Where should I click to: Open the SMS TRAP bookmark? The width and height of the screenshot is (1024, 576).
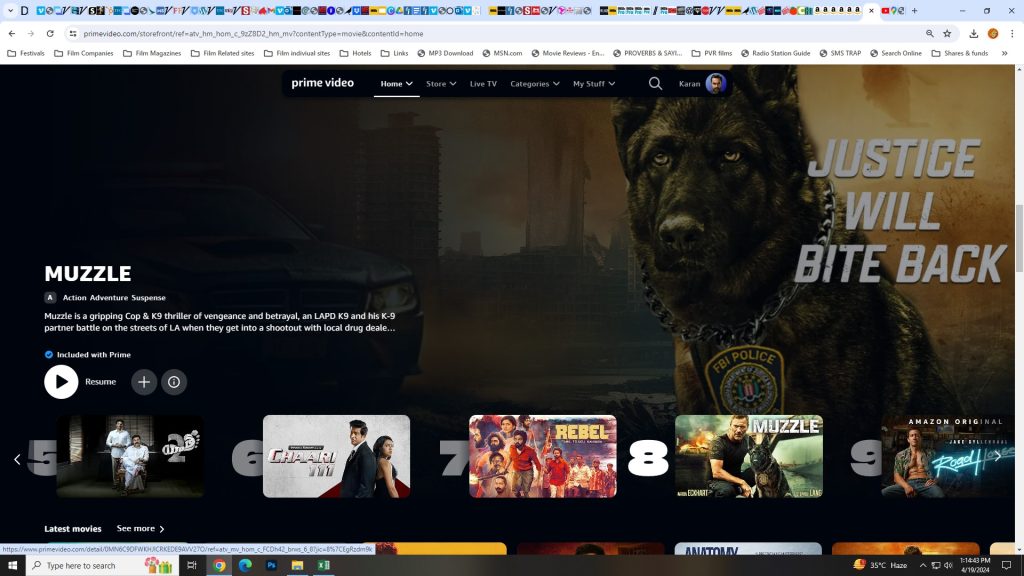840,53
